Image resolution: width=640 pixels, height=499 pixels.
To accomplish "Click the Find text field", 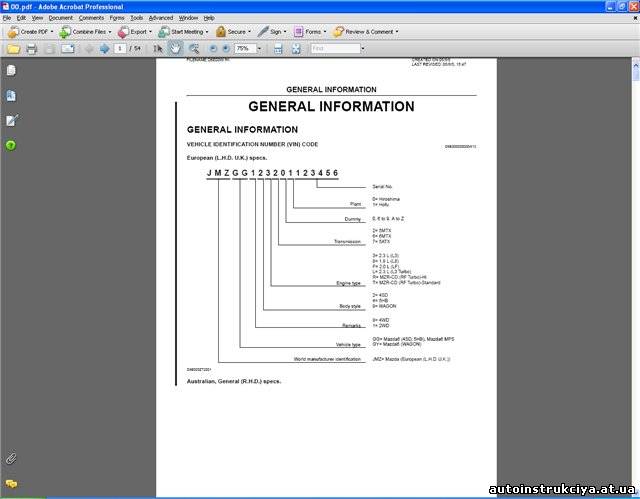I will (335, 49).
